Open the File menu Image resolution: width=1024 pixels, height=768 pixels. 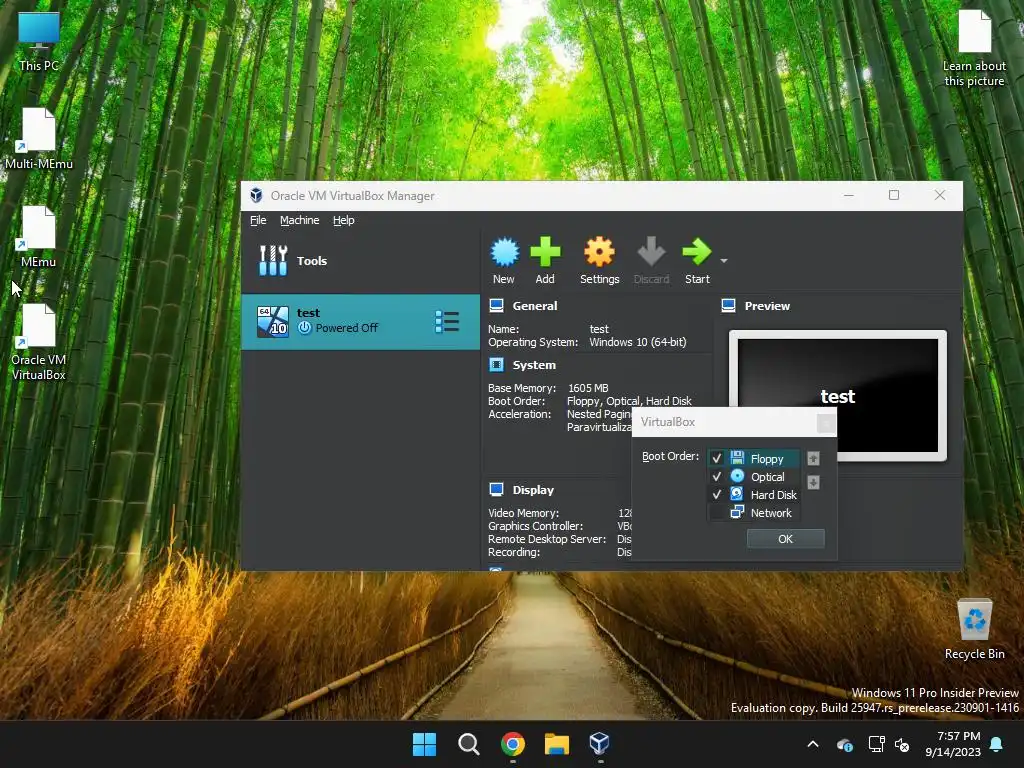tap(258, 220)
